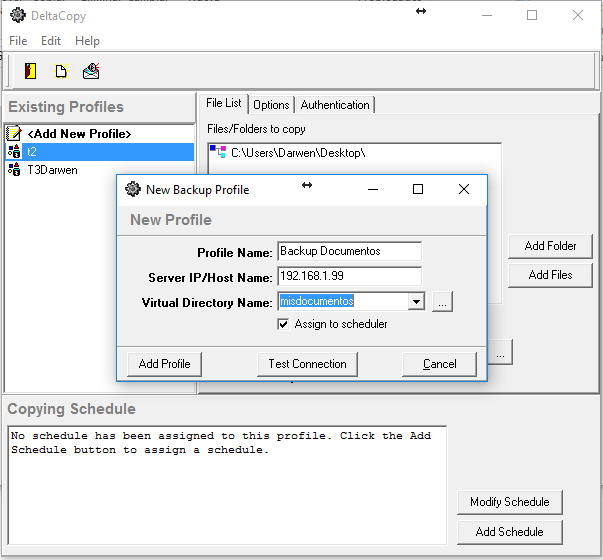
Task: Switch to the Authentication tab
Action: coord(335,105)
